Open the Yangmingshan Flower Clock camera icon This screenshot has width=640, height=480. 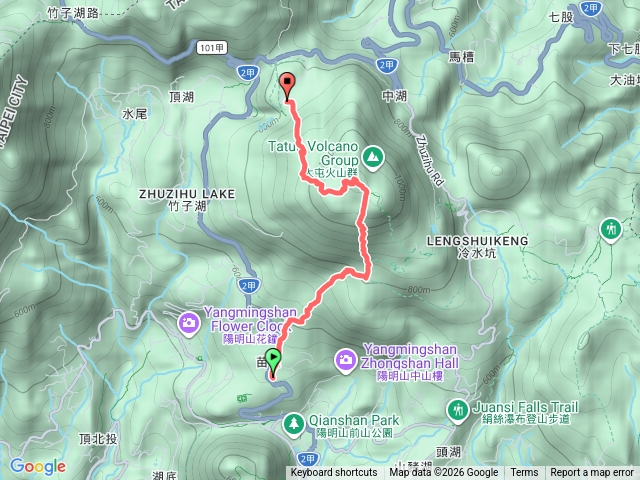point(189,324)
